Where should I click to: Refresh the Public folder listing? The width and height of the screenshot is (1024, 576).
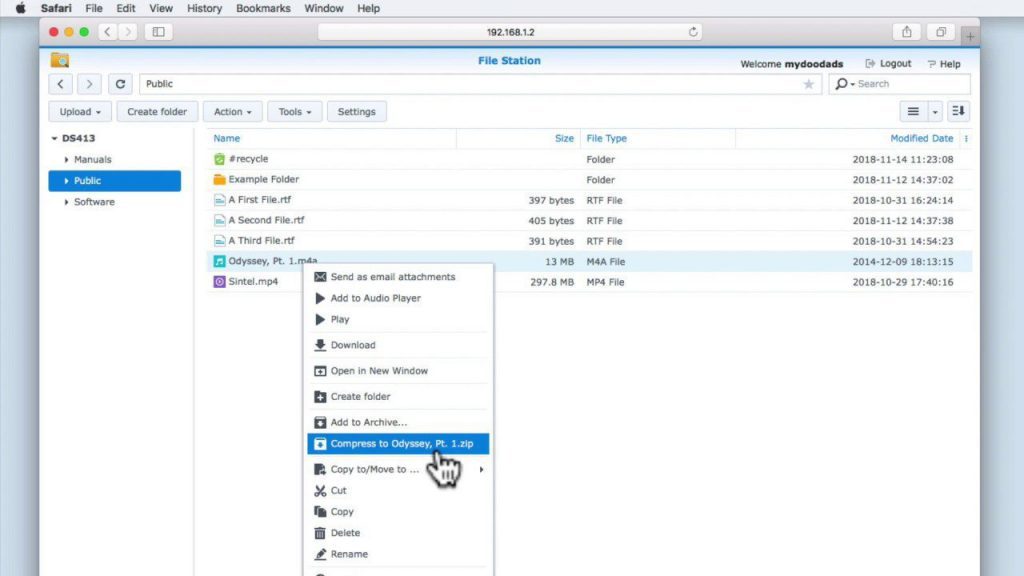(x=120, y=84)
